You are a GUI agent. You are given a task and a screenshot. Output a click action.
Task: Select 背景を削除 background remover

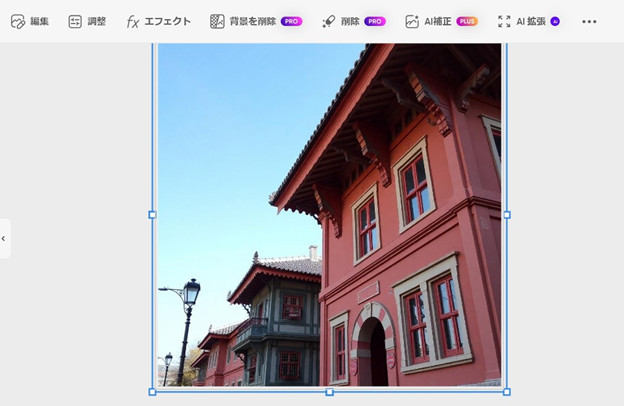256,21
